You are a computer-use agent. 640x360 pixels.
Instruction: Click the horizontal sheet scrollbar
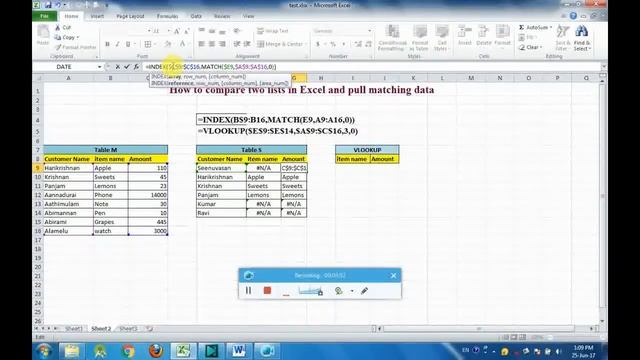click(479, 328)
